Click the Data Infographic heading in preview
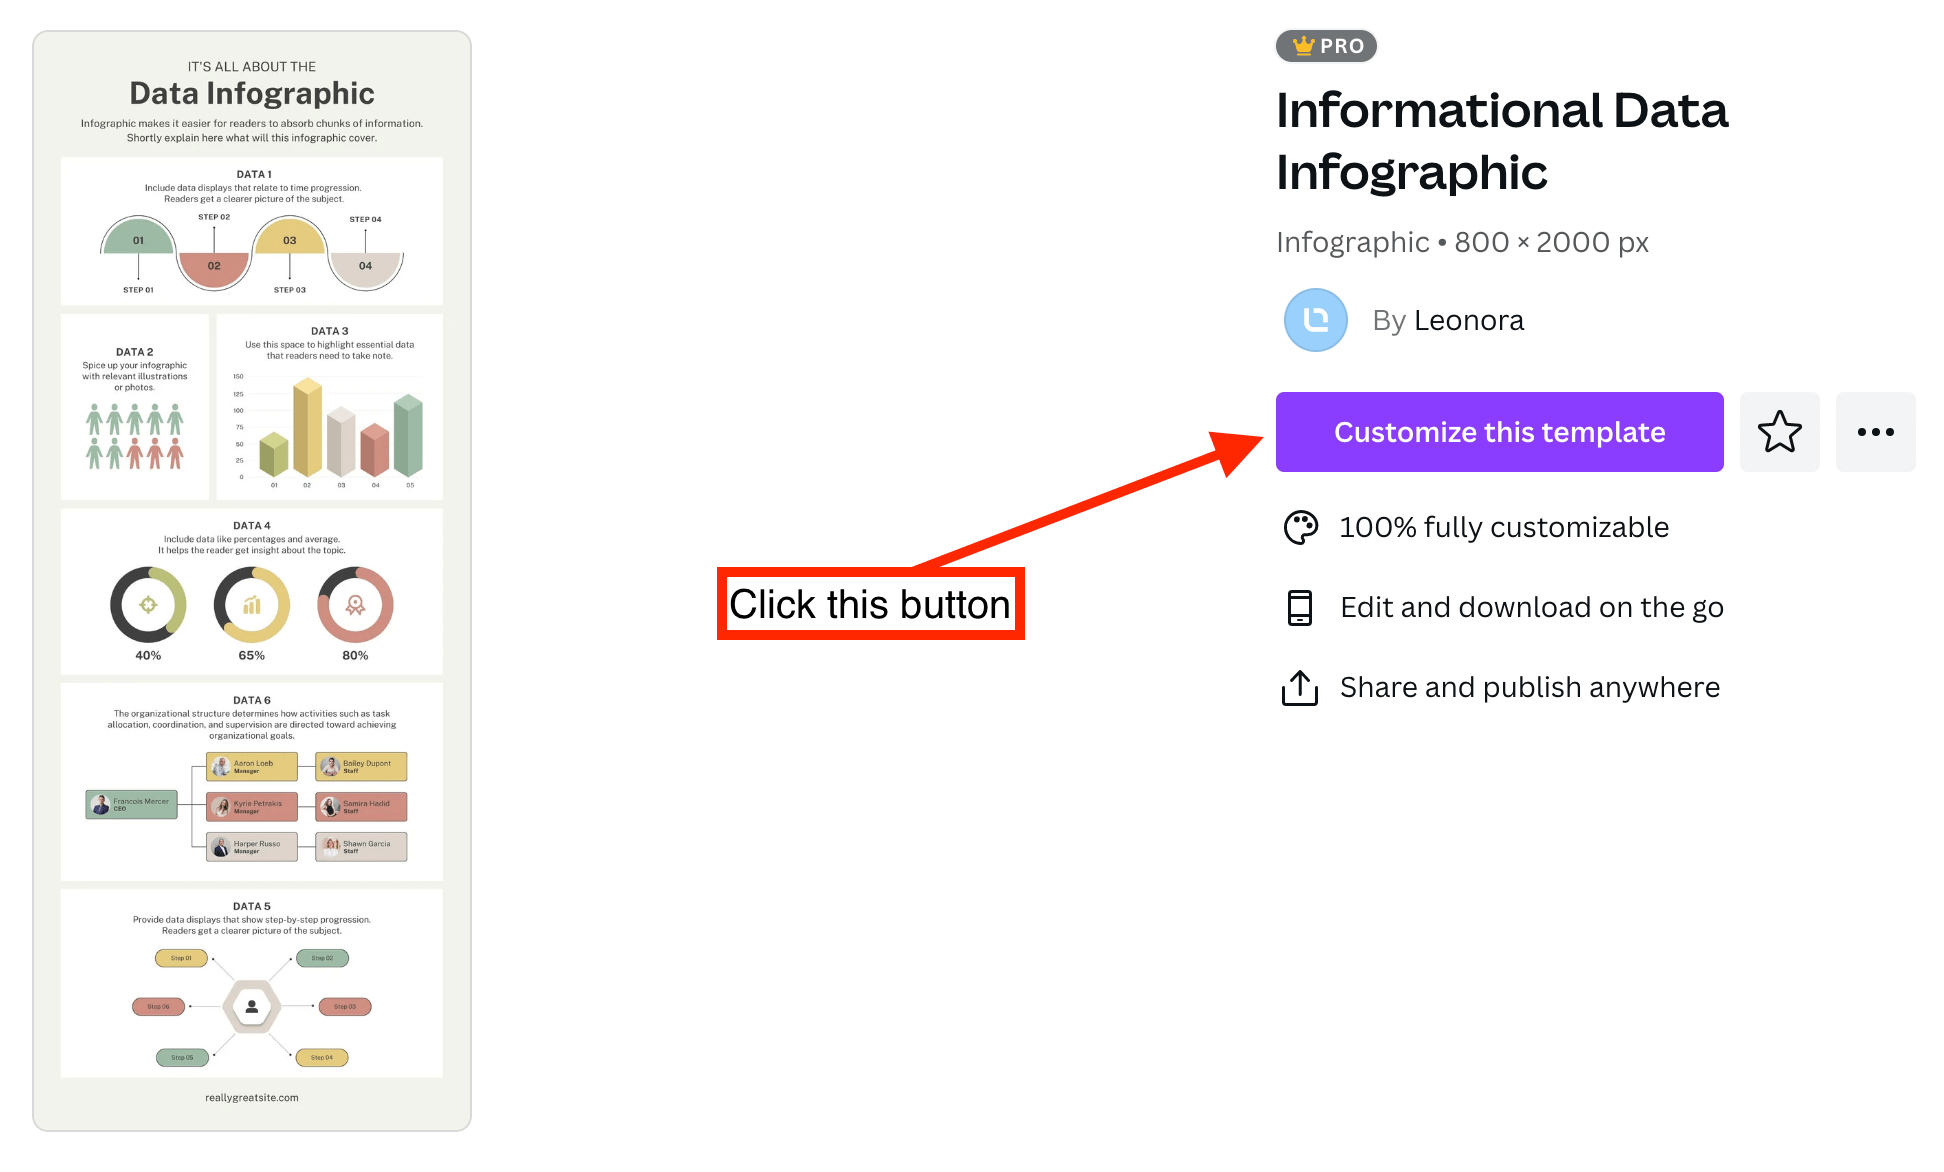 (252, 93)
